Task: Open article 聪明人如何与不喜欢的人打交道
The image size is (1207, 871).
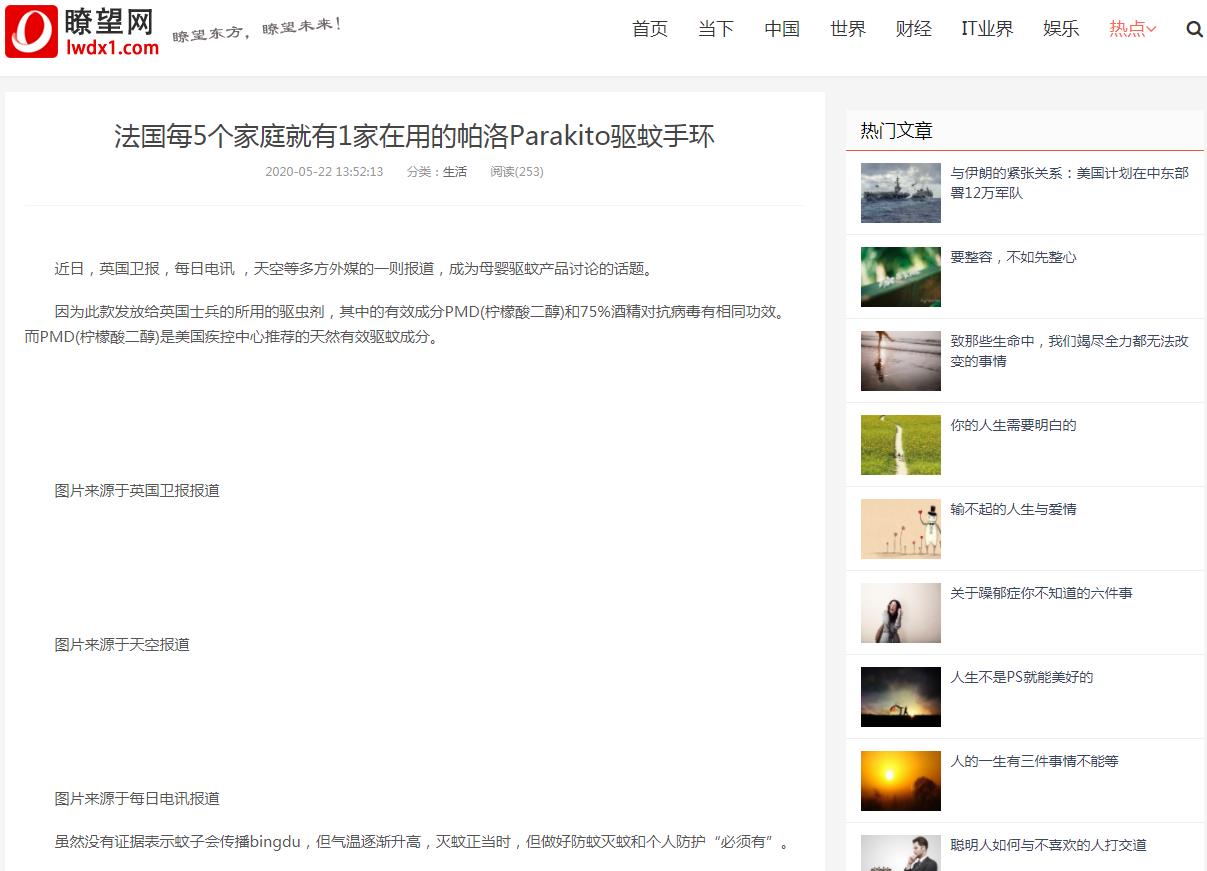Action: 1048,845
